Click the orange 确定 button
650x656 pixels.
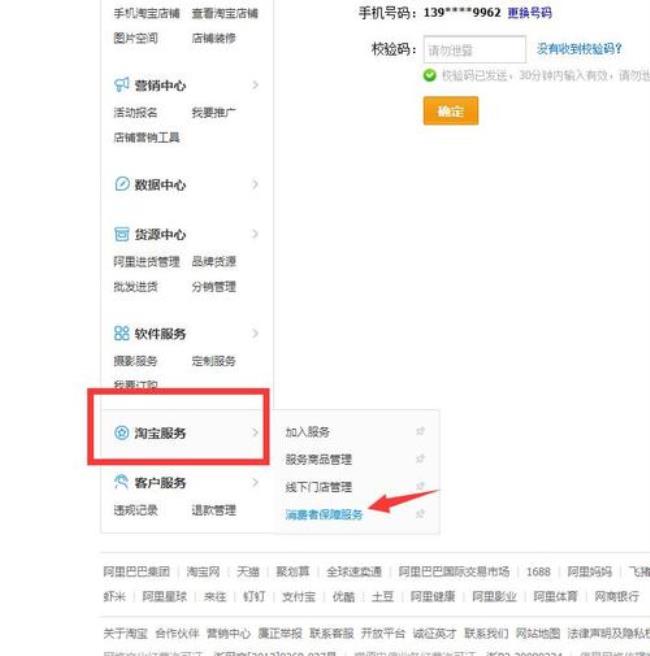451,111
